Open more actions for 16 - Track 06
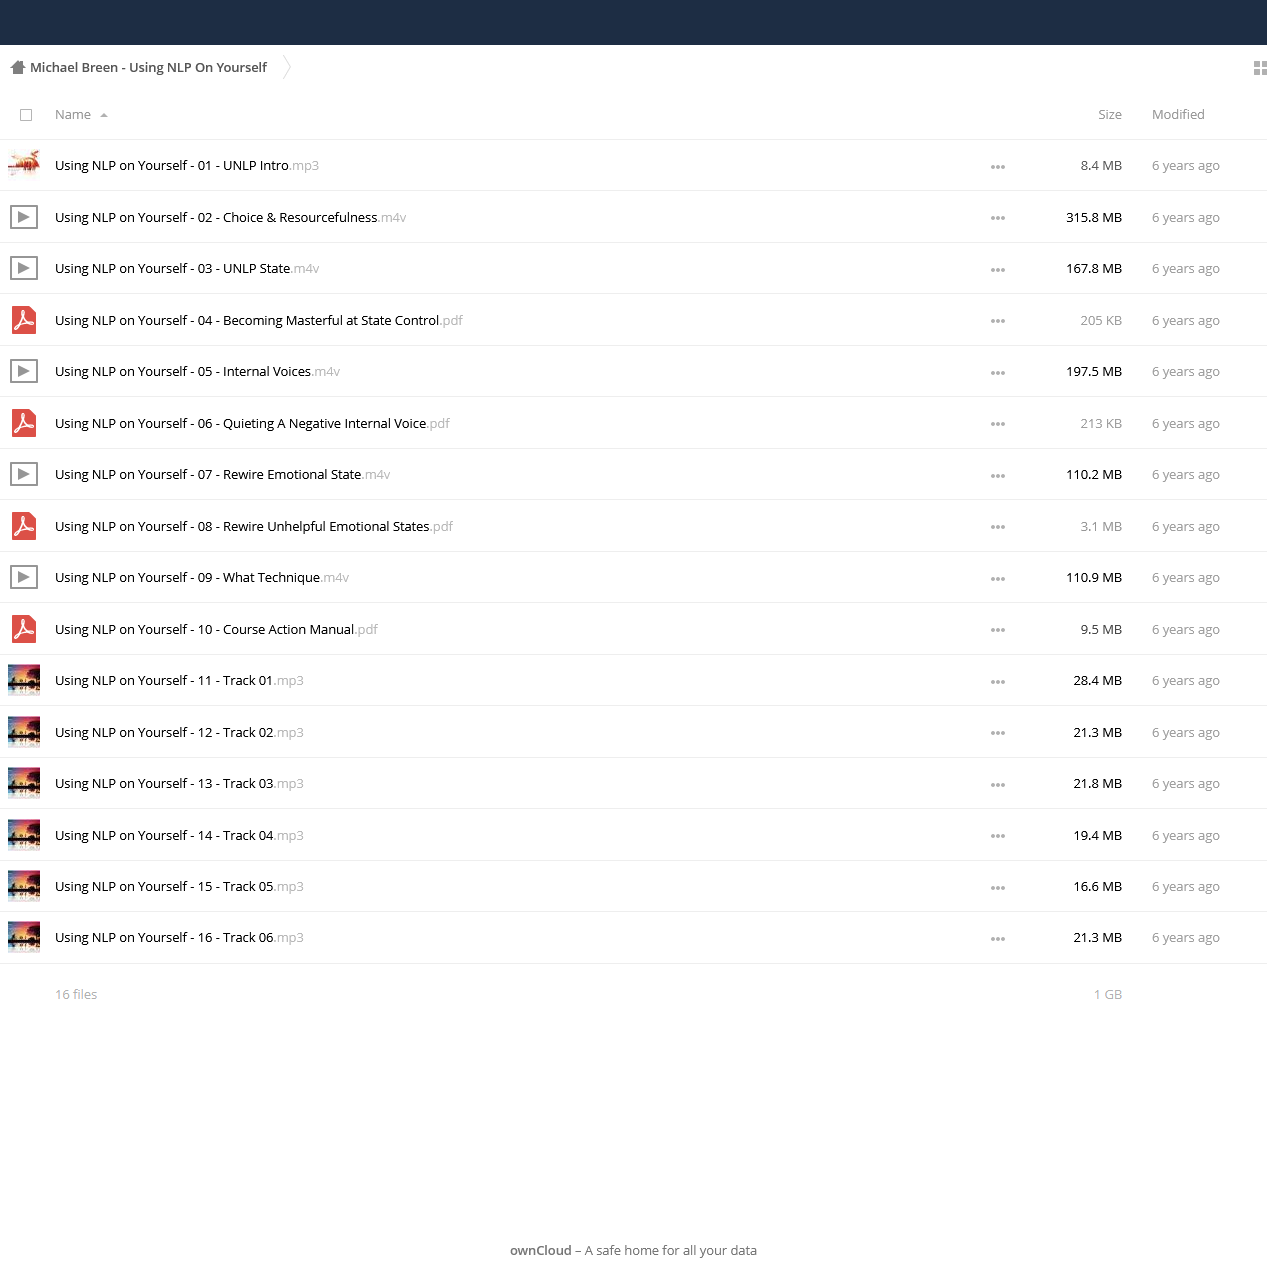Viewport: 1267px width, 1280px height. tap(998, 939)
